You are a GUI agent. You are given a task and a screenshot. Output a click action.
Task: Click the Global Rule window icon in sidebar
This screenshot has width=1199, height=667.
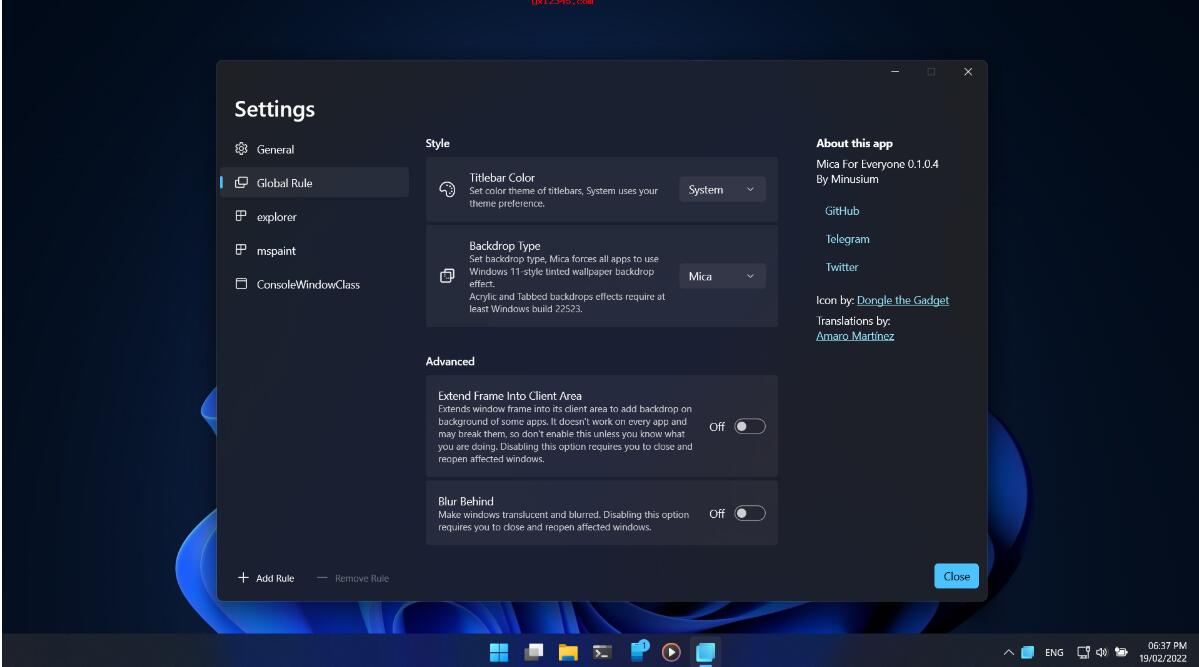[x=242, y=182]
